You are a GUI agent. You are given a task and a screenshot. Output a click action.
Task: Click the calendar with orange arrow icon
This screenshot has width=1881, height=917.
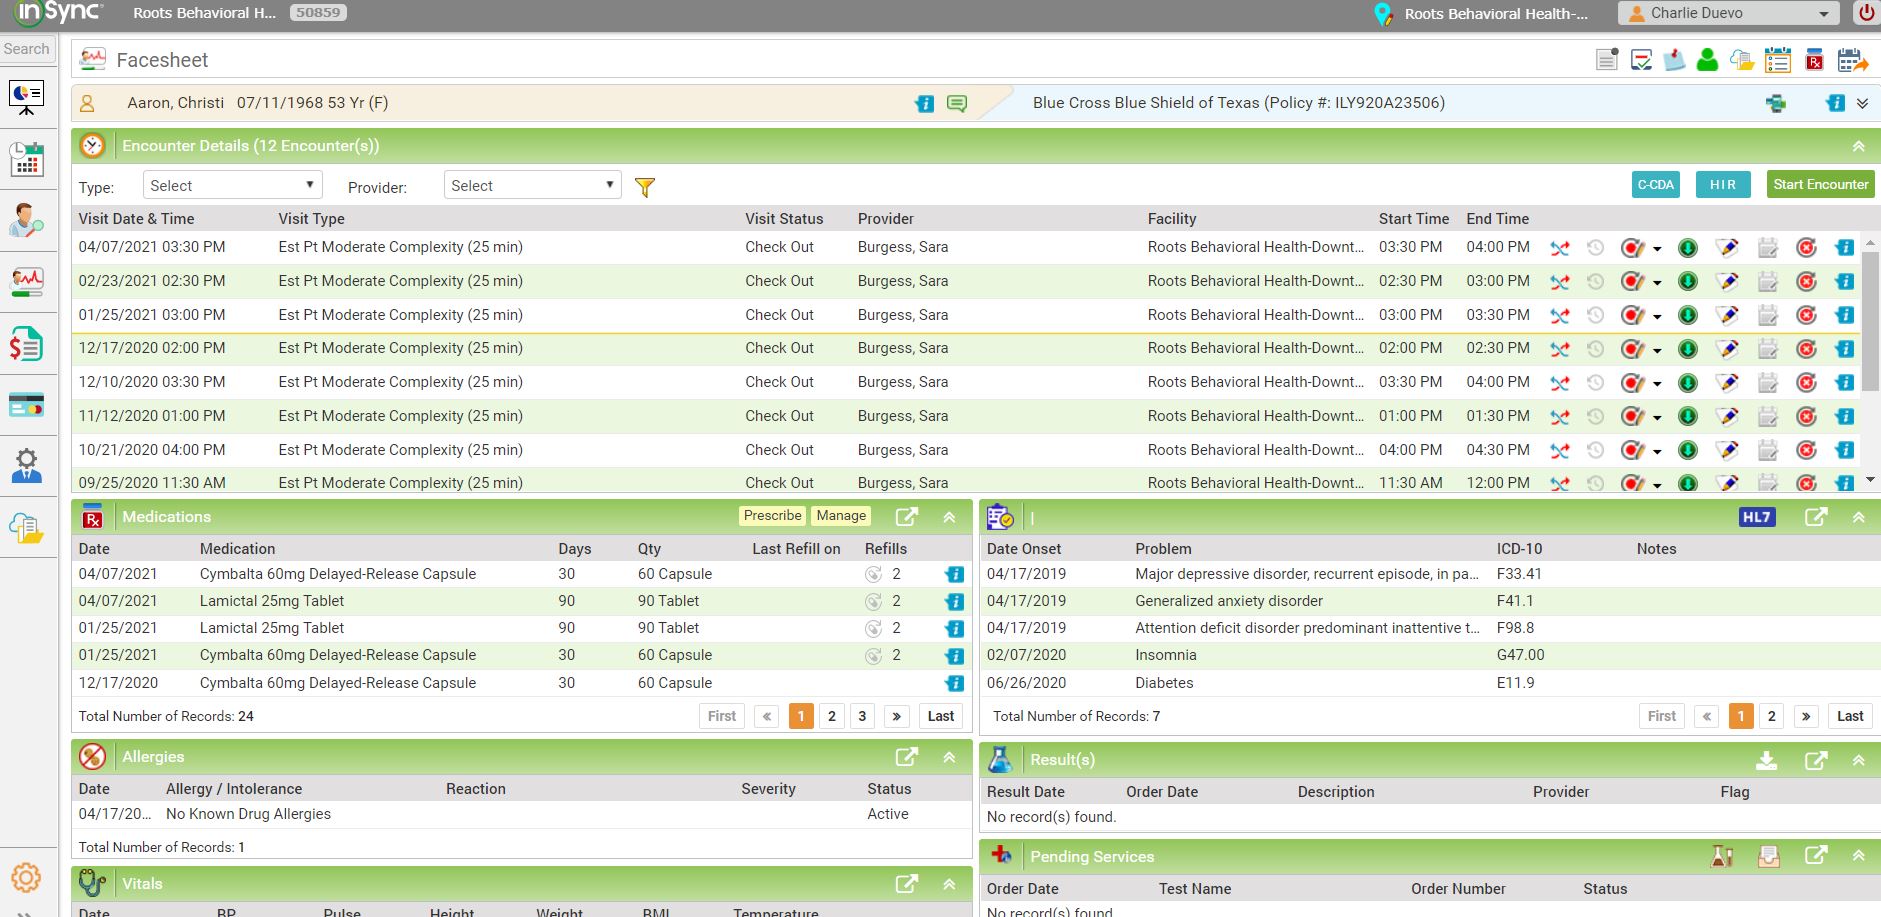click(1853, 60)
